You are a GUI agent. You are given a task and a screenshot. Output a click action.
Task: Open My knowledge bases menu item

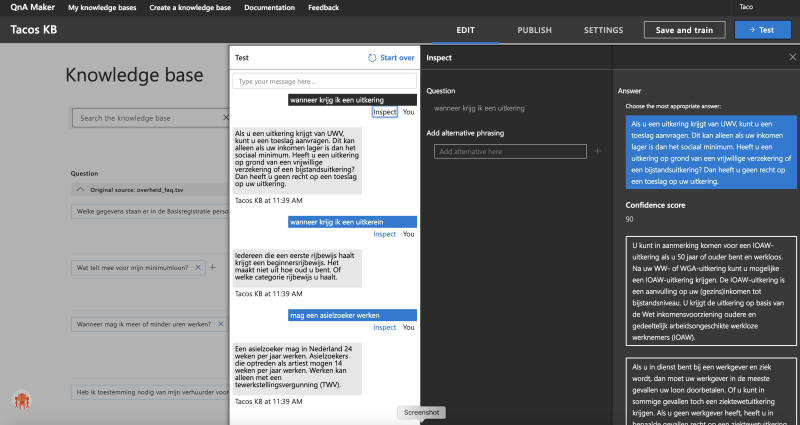pyautogui.click(x=102, y=8)
